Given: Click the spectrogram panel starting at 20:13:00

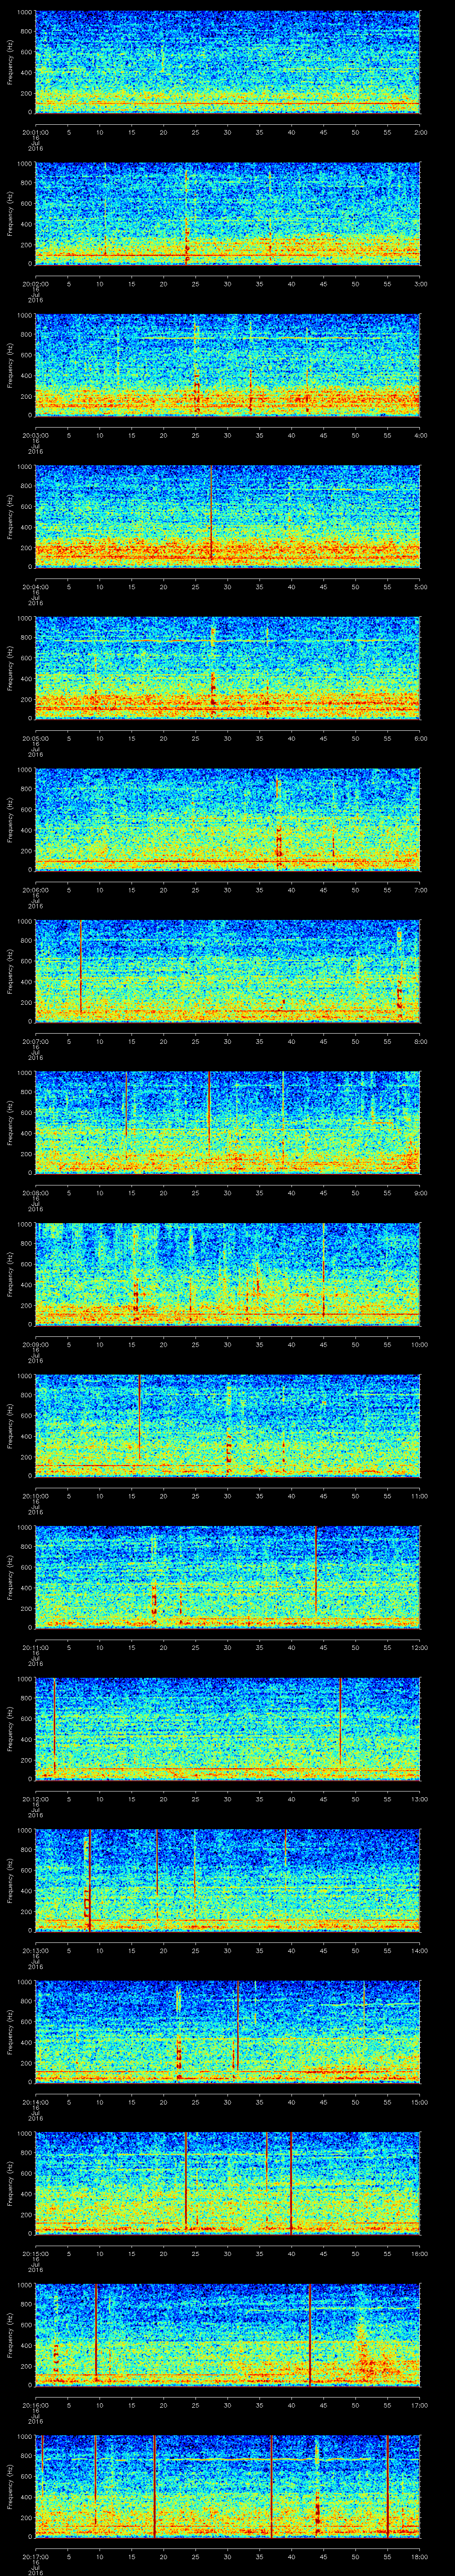Looking at the screenshot, I should coord(228,1880).
